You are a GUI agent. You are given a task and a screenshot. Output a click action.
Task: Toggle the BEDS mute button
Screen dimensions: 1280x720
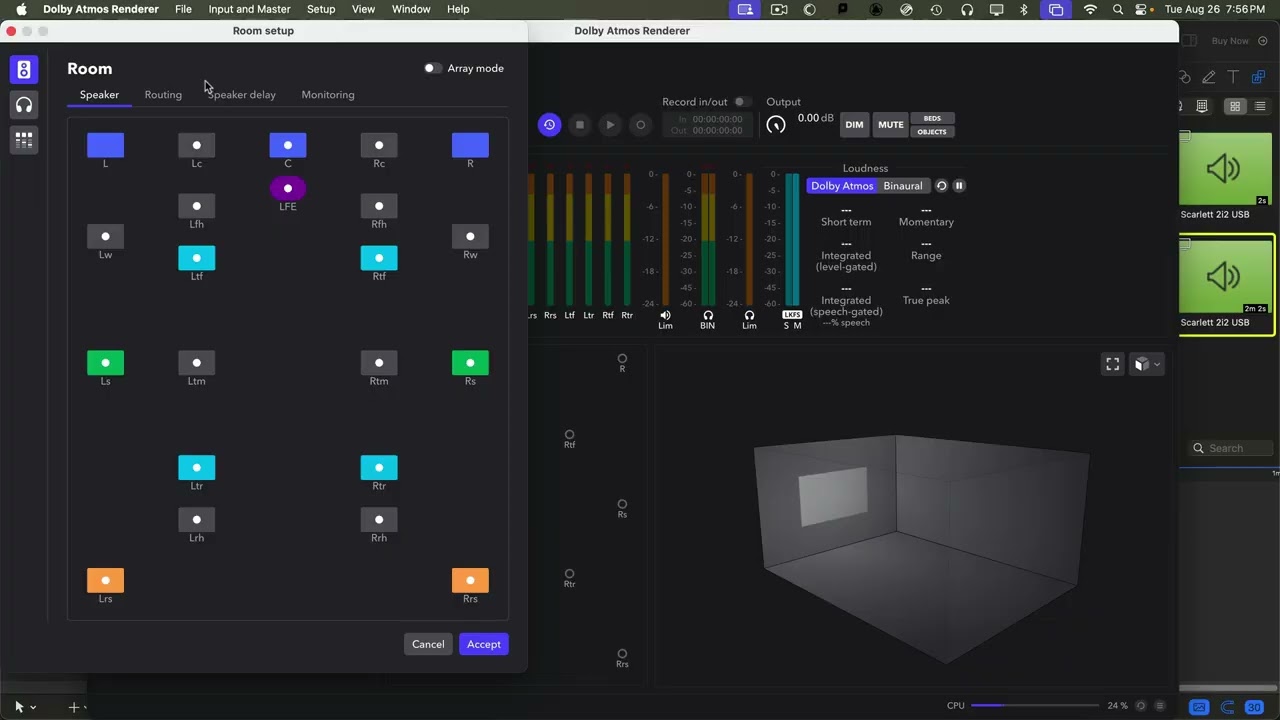[932, 118]
